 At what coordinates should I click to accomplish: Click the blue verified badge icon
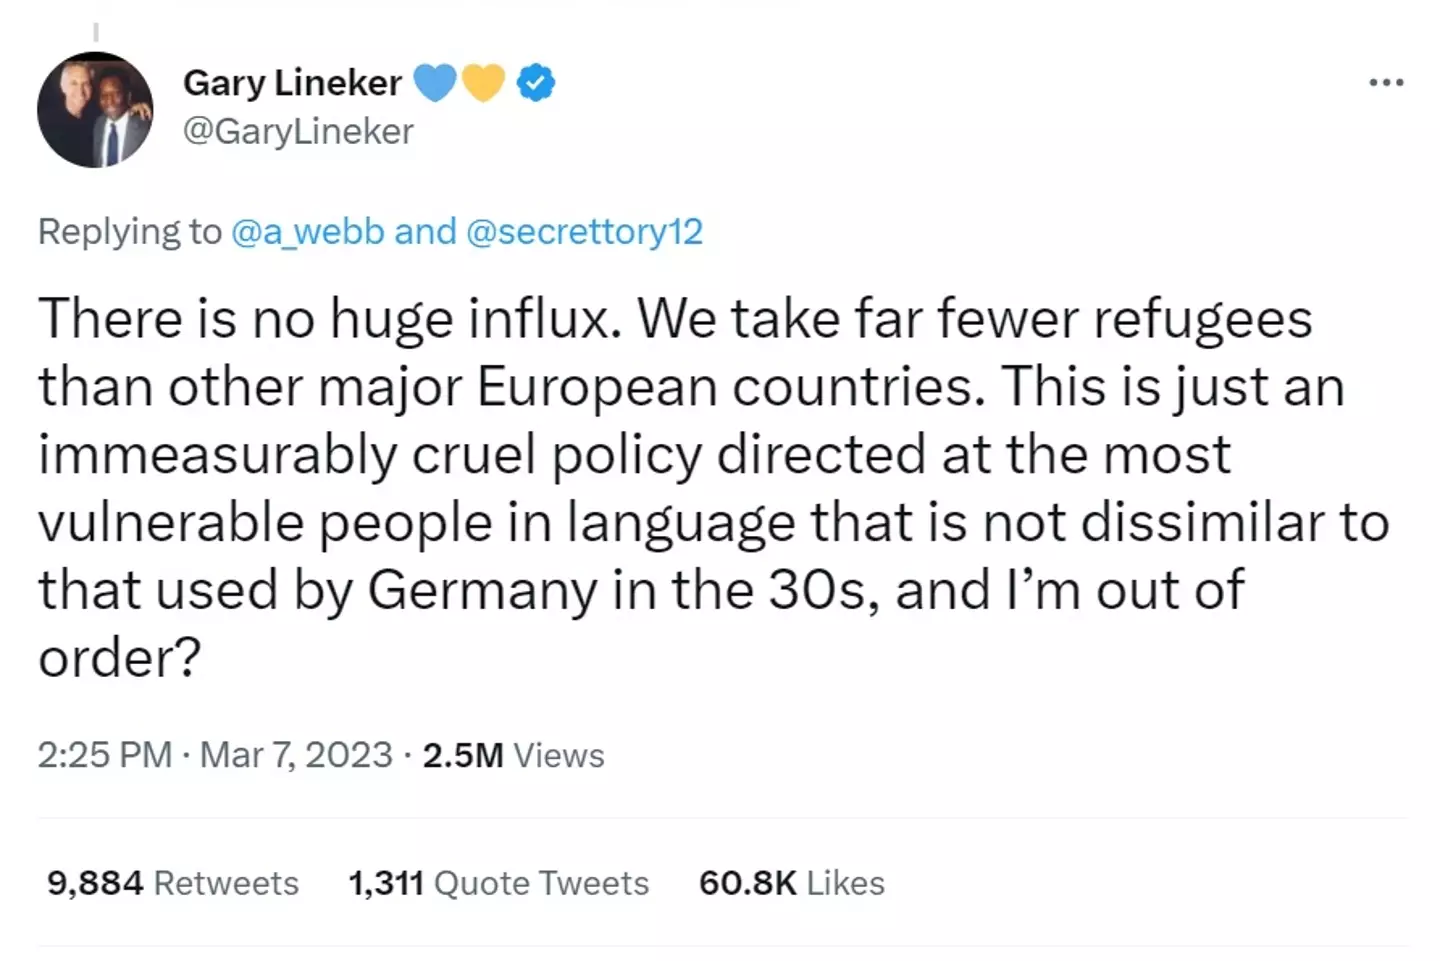click(536, 82)
